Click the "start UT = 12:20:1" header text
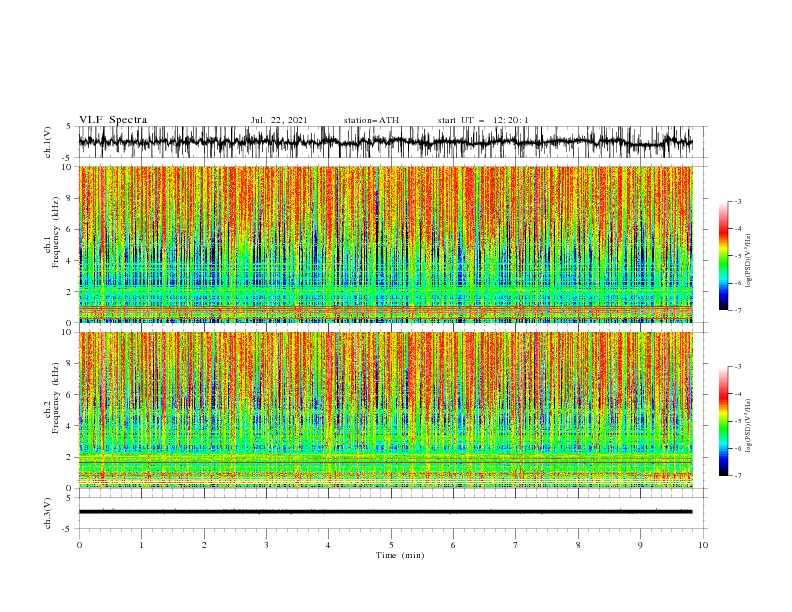Screen dimensions: 792x612 483,120
